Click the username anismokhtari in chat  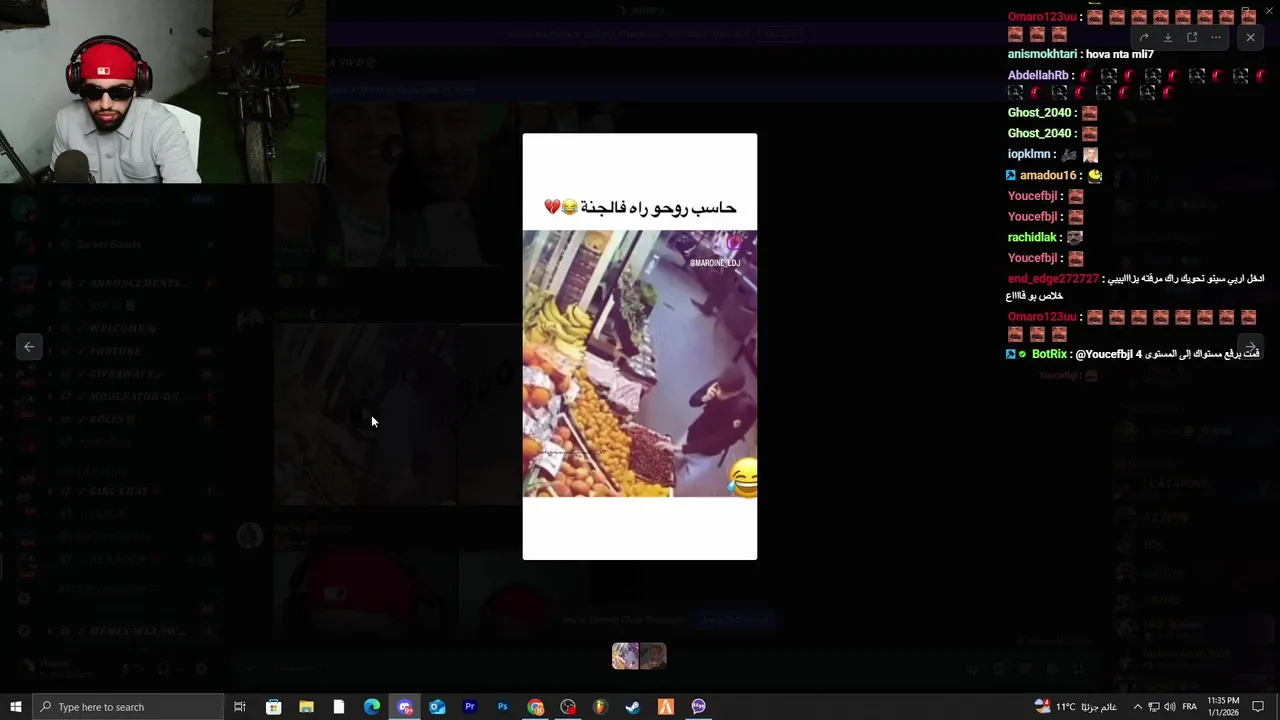click(x=1042, y=54)
